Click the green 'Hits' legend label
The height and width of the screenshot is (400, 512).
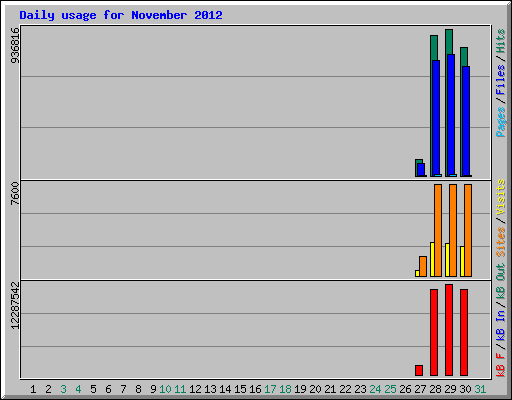tap(500, 41)
